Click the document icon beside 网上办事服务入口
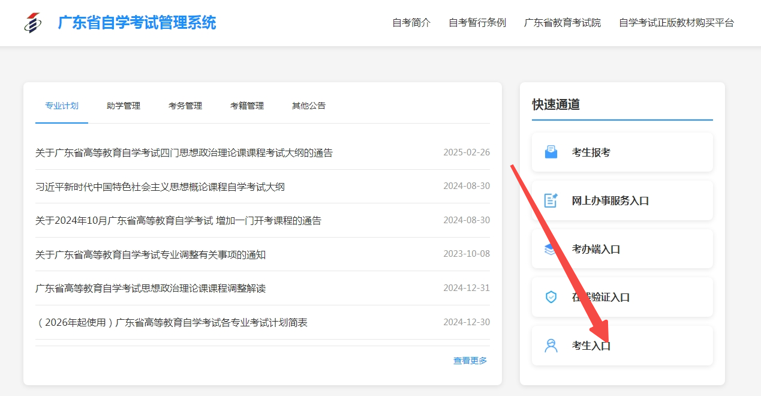 tap(551, 200)
